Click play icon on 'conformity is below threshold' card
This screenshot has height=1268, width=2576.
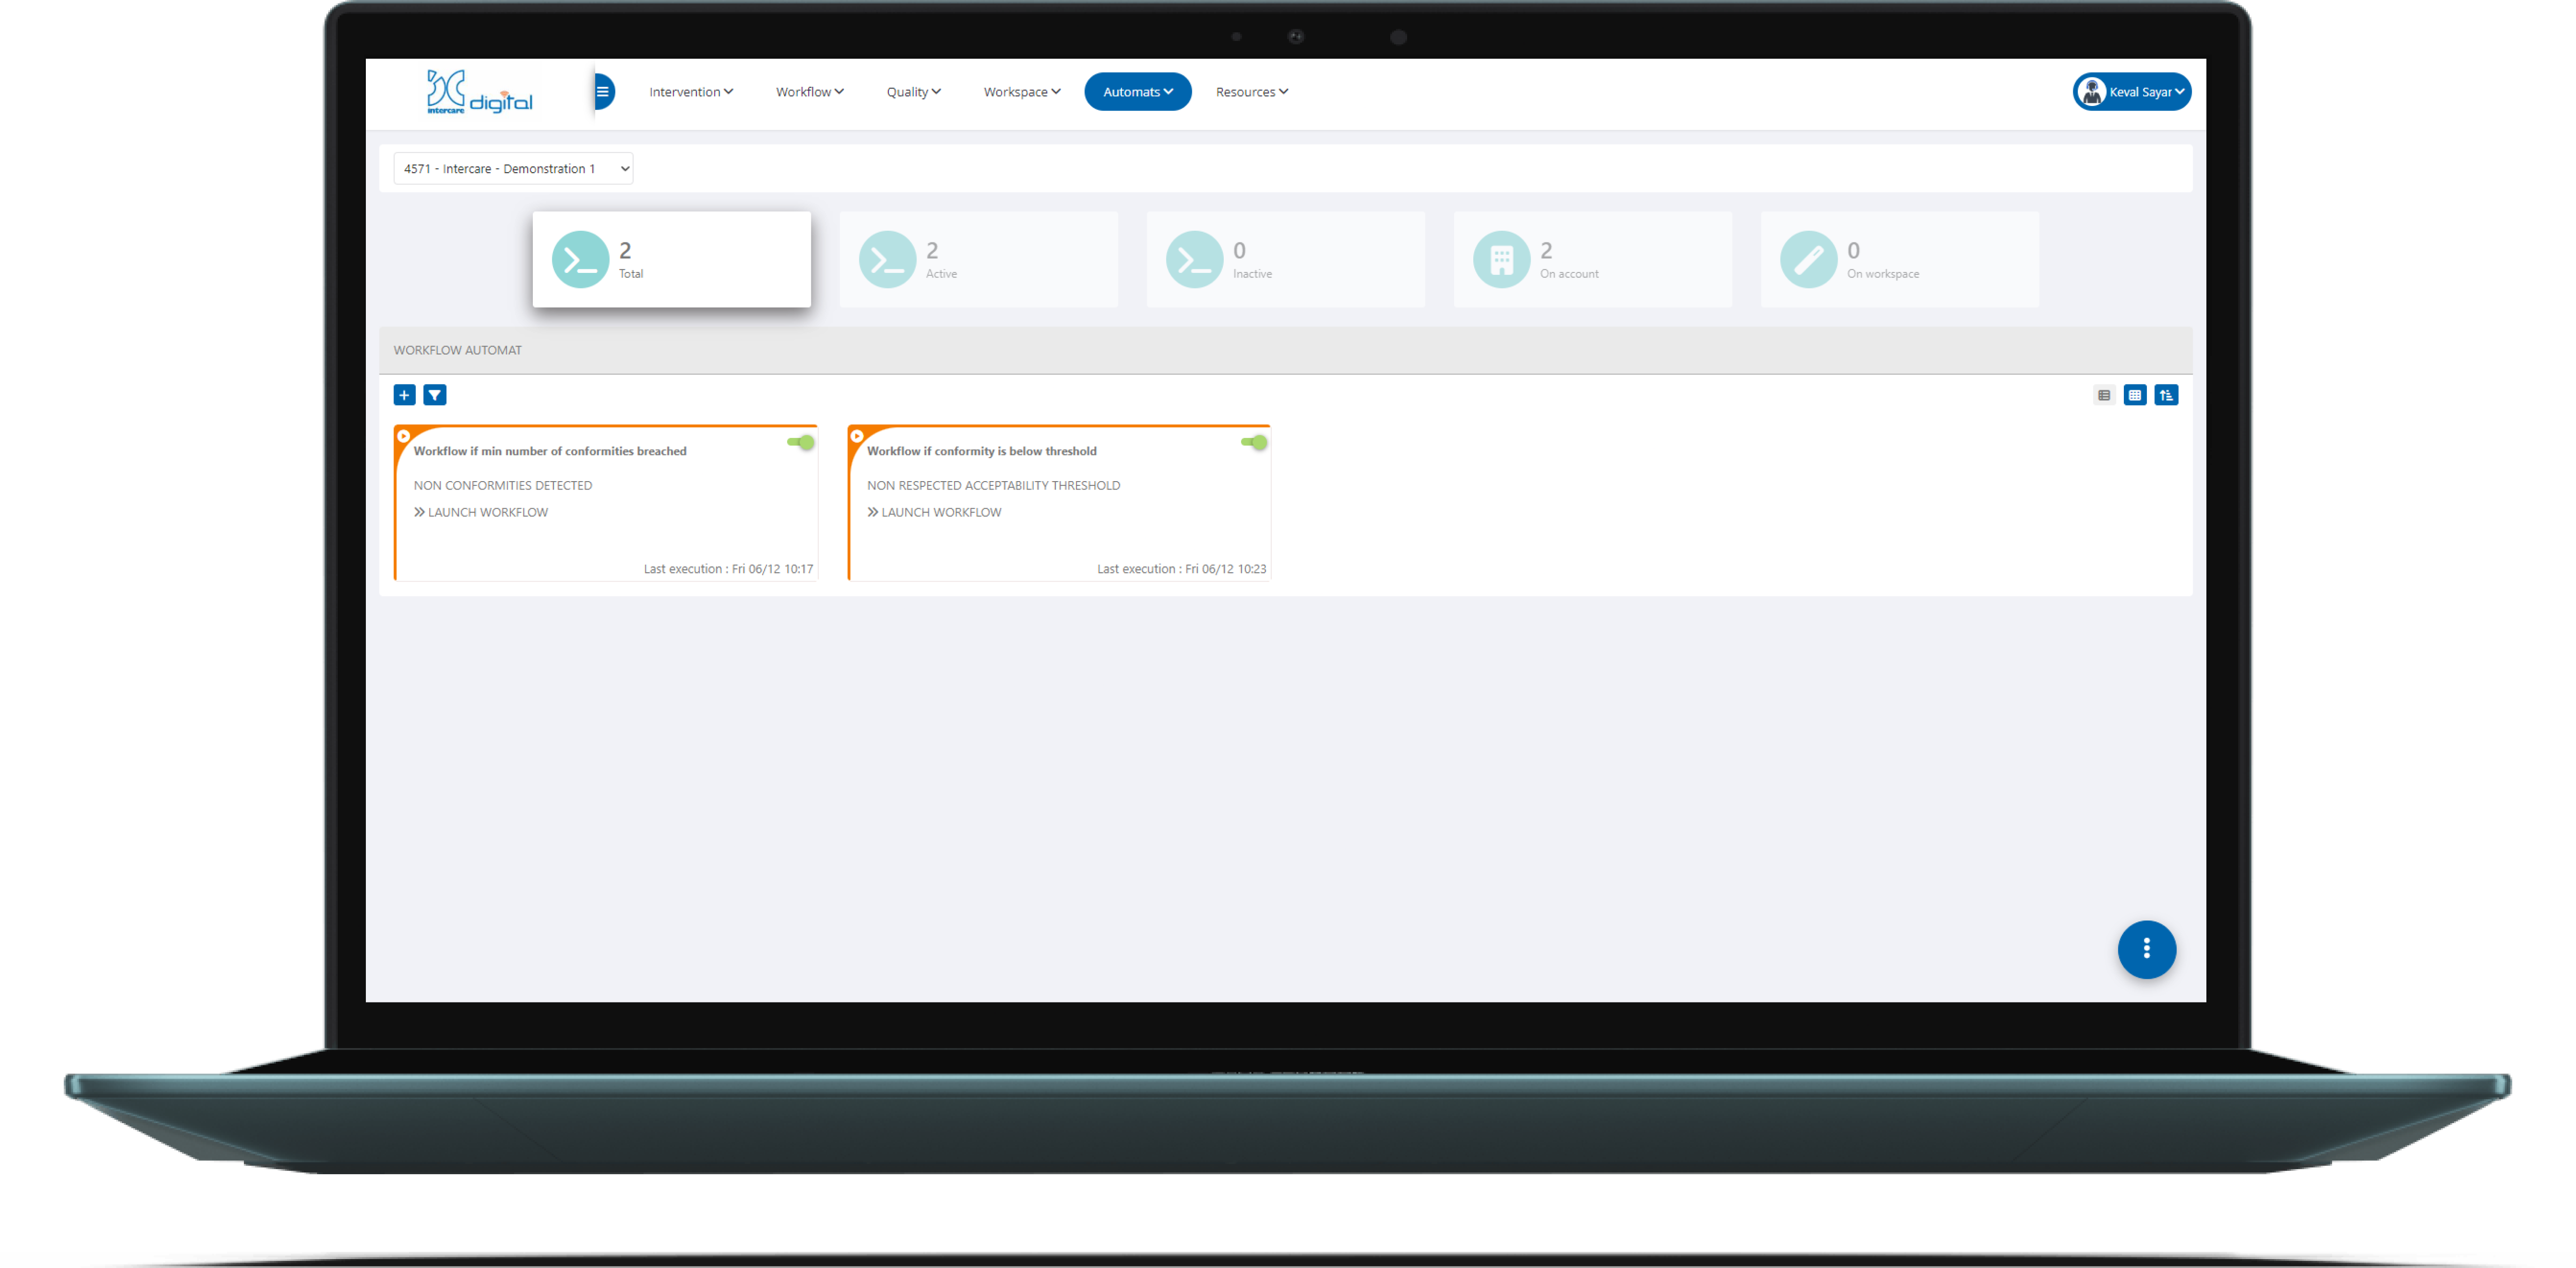(x=857, y=436)
